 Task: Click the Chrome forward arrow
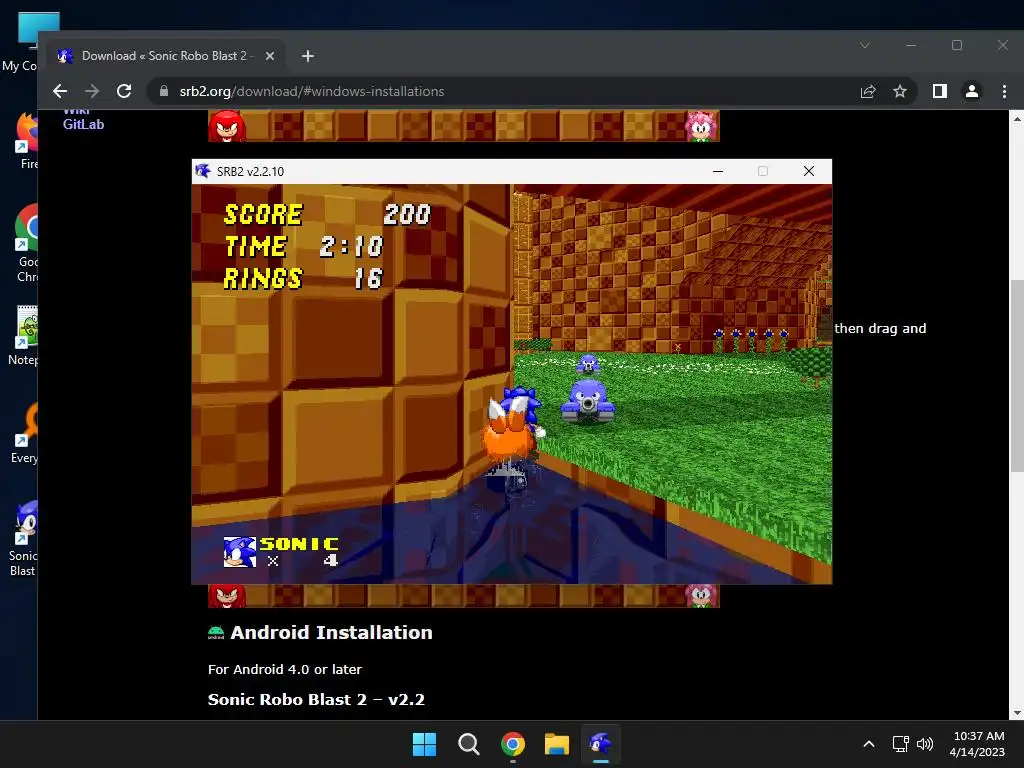pos(92,91)
